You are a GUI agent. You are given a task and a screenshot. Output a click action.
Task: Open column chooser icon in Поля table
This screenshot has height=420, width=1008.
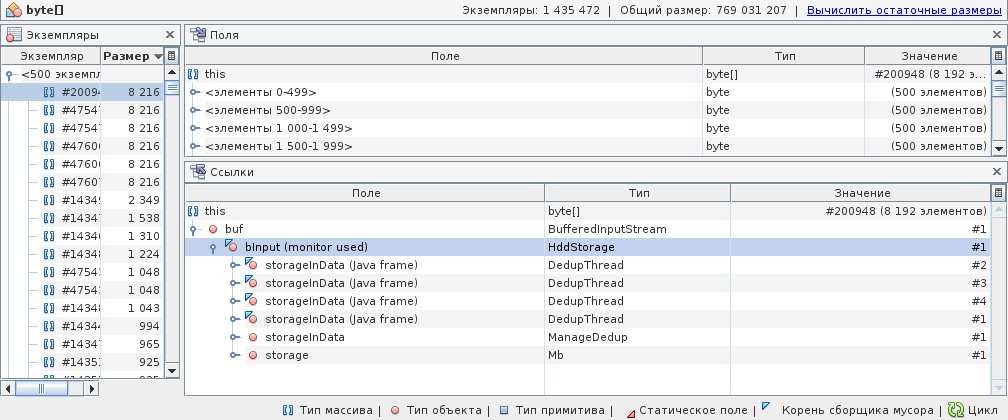[x=997, y=57]
